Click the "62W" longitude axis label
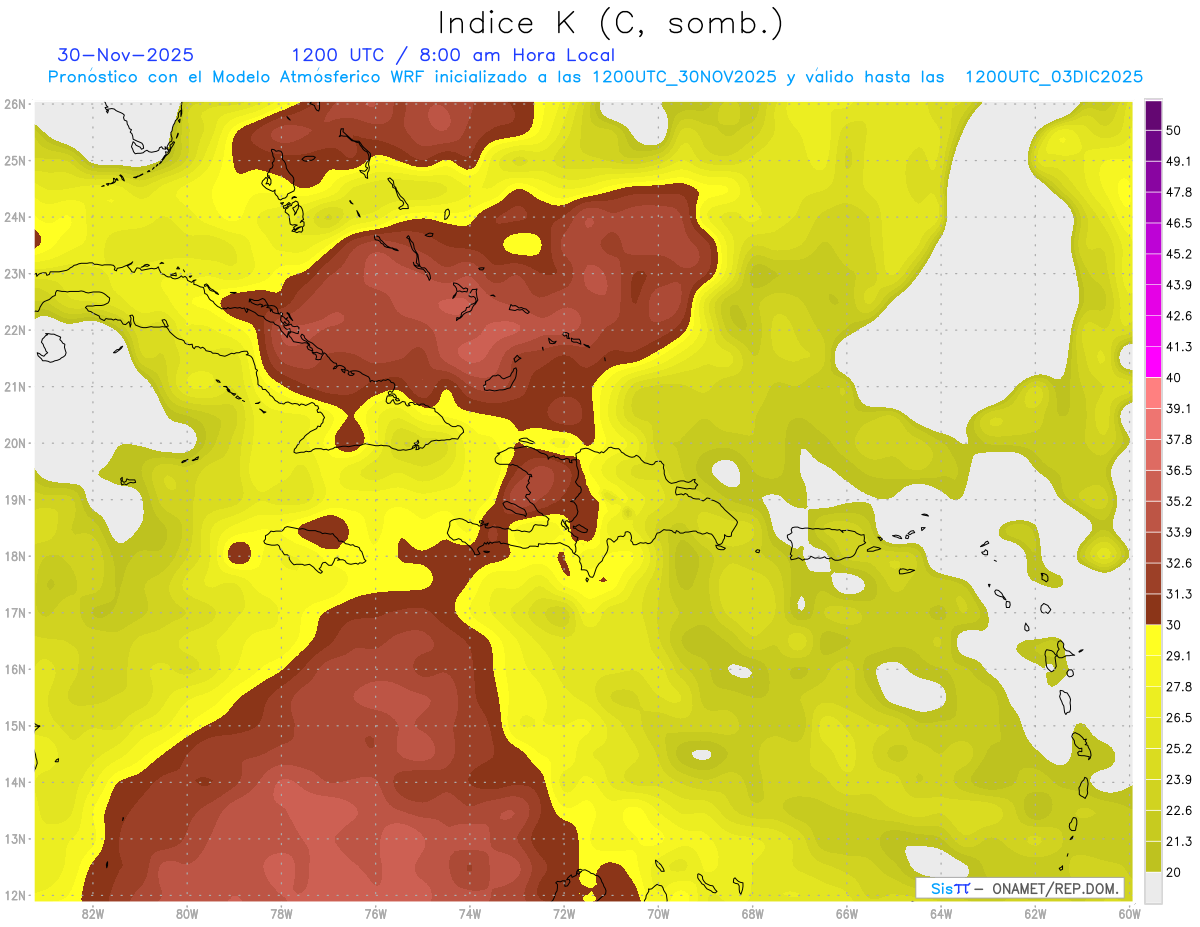Image resolution: width=1200 pixels, height=927 pixels. click(x=1035, y=913)
